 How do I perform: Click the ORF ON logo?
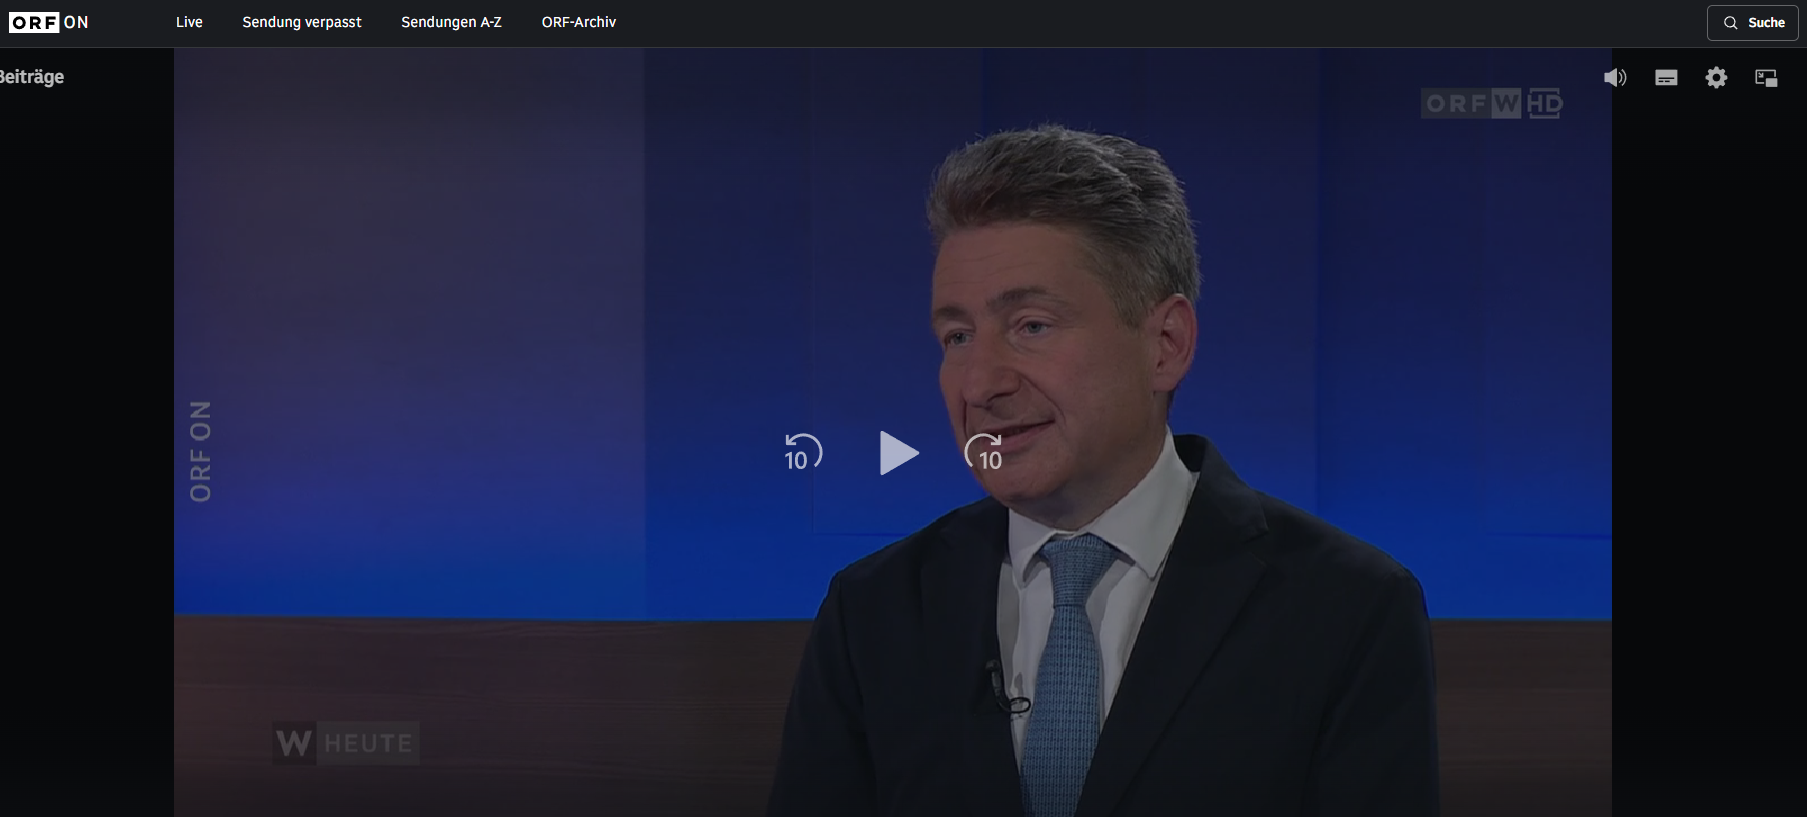click(49, 22)
